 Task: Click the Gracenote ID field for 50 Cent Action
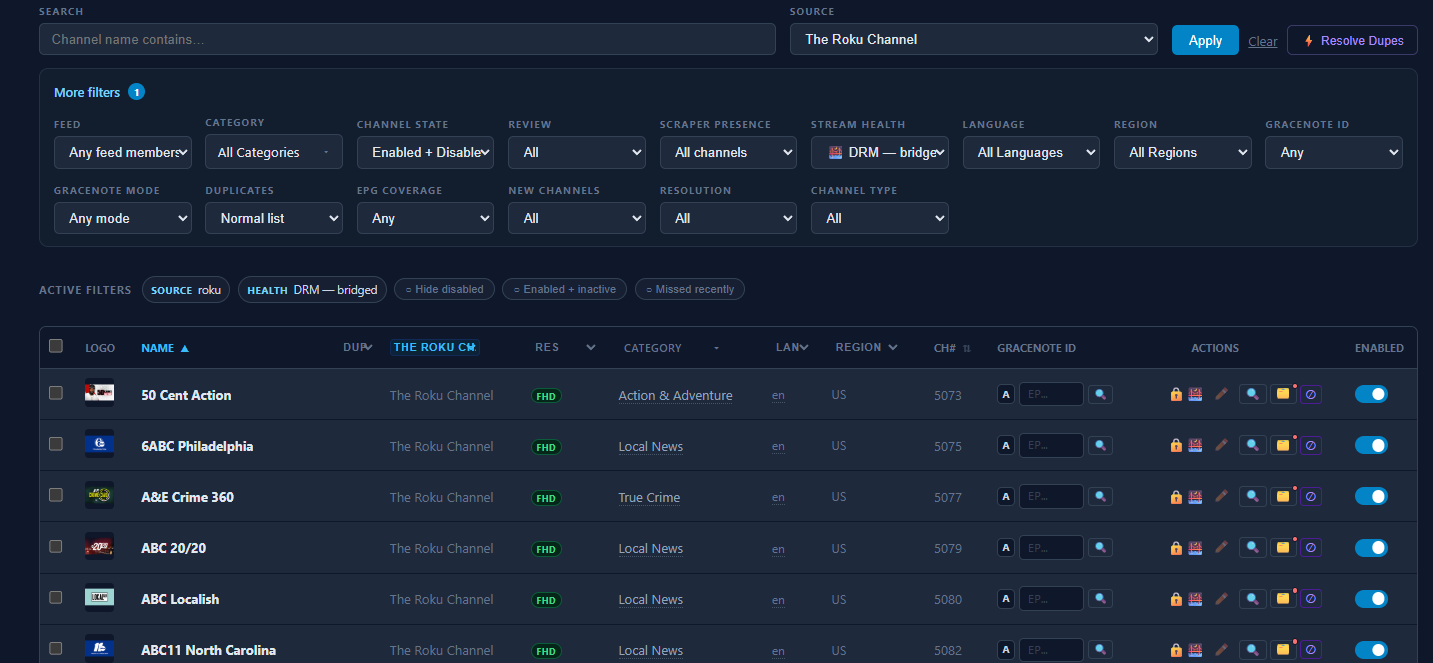(1051, 394)
